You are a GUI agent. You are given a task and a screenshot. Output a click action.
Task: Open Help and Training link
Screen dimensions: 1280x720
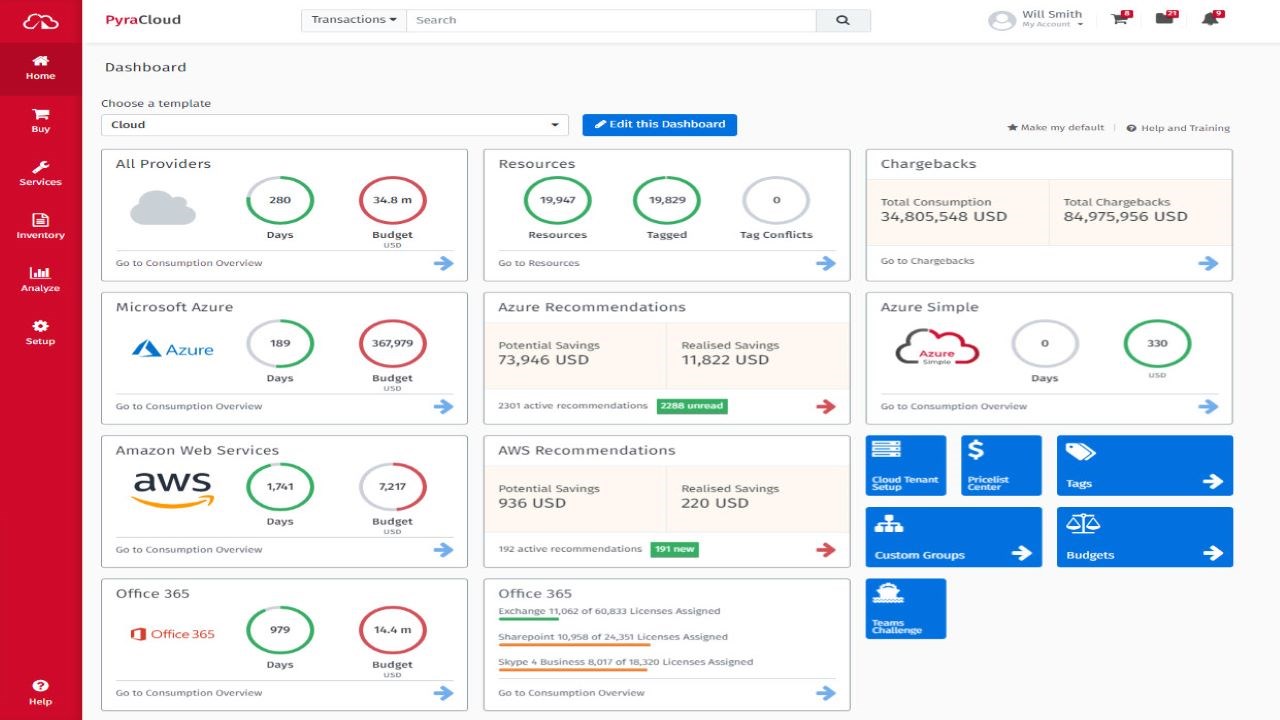tap(1178, 128)
